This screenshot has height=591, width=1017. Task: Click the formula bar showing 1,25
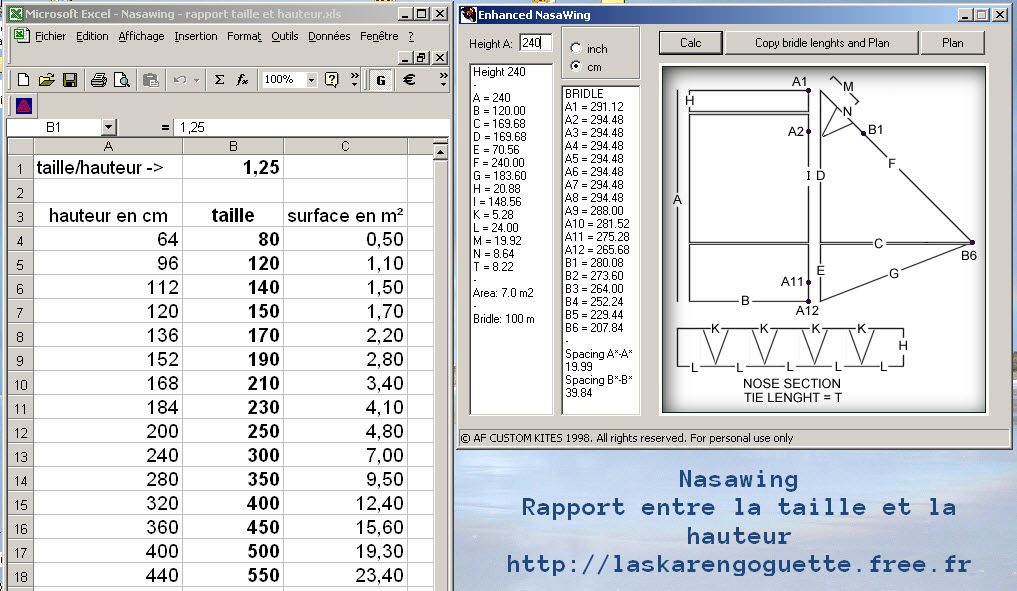(311, 128)
